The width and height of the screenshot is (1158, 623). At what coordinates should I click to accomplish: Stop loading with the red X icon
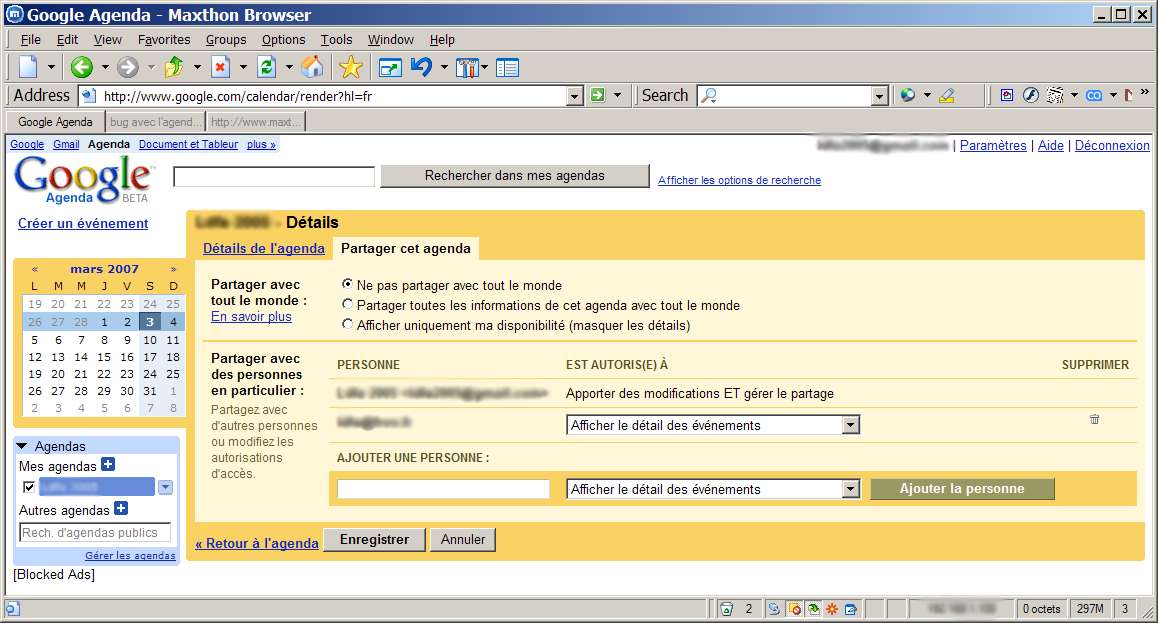pyautogui.click(x=220, y=67)
